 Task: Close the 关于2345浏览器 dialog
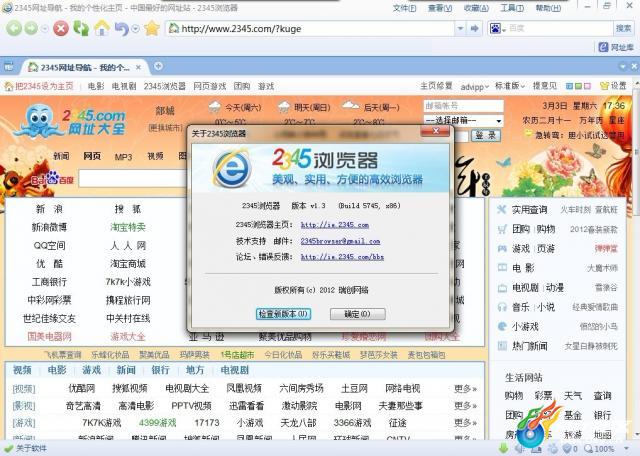coord(435,131)
